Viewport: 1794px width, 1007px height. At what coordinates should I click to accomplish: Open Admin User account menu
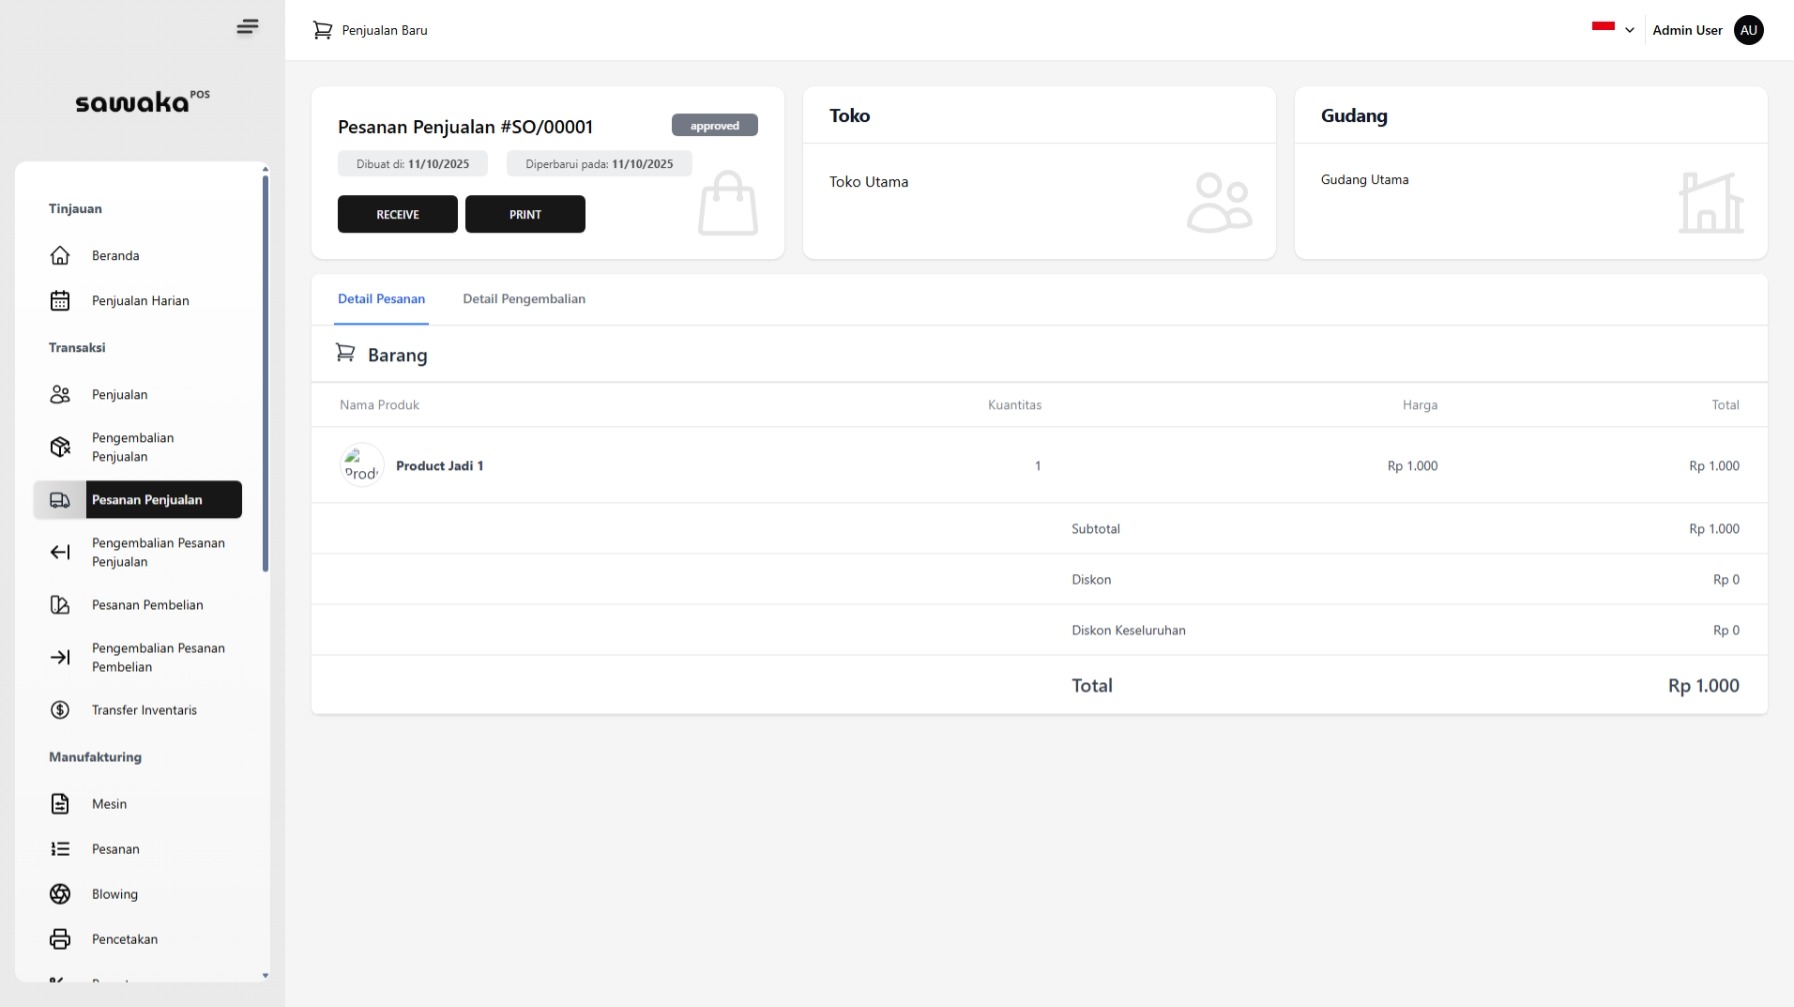pyautogui.click(x=1686, y=30)
